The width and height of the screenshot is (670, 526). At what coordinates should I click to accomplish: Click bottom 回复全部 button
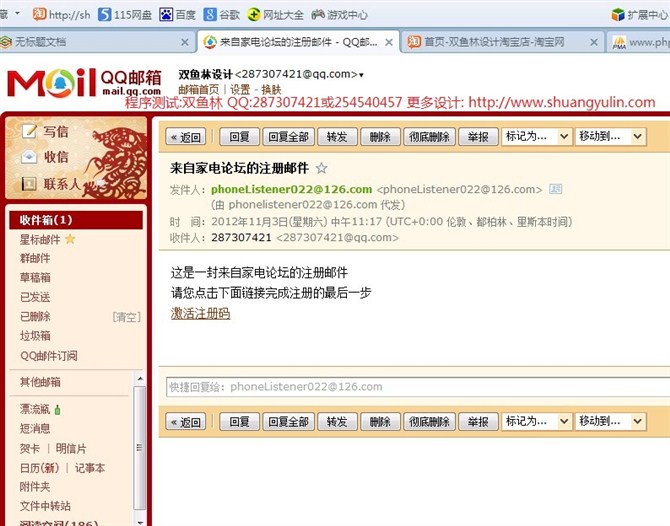(288, 422)
